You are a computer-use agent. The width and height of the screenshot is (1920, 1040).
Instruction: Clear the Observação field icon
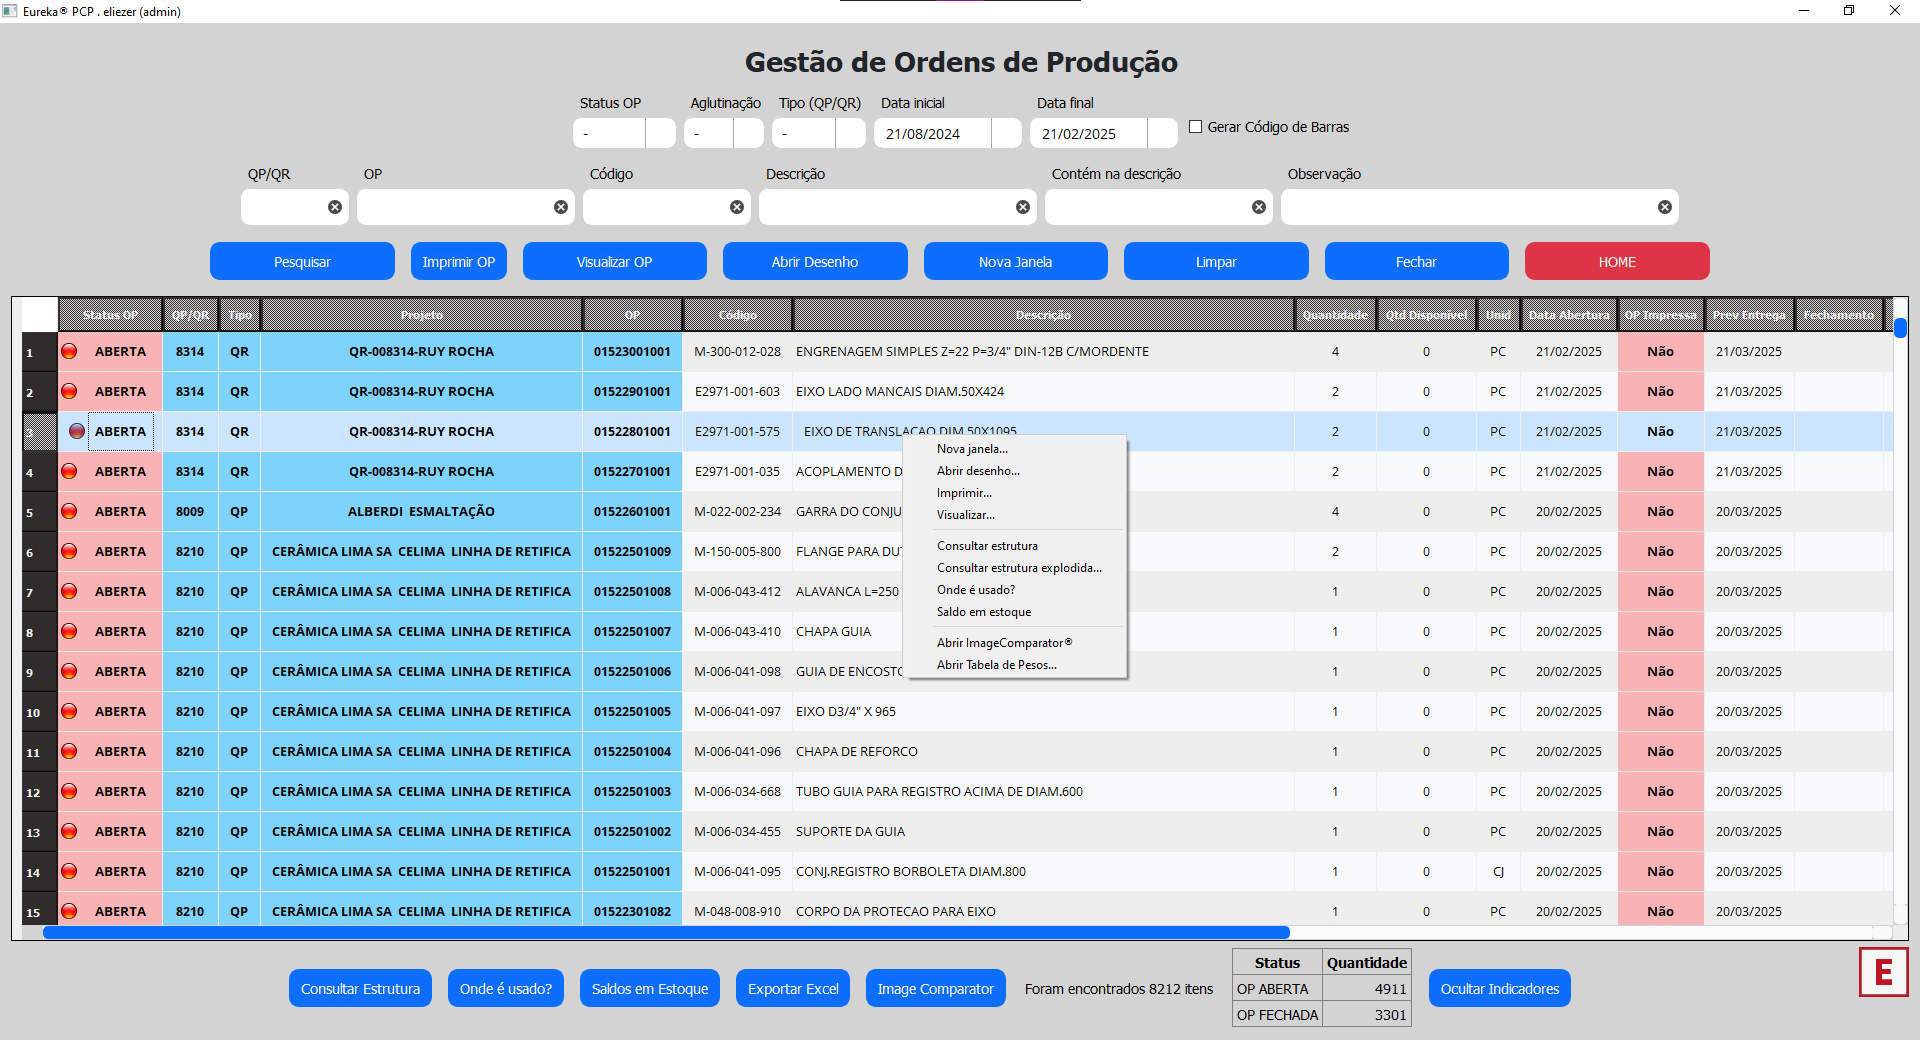pyautogui.click(x=1665, y=207)
